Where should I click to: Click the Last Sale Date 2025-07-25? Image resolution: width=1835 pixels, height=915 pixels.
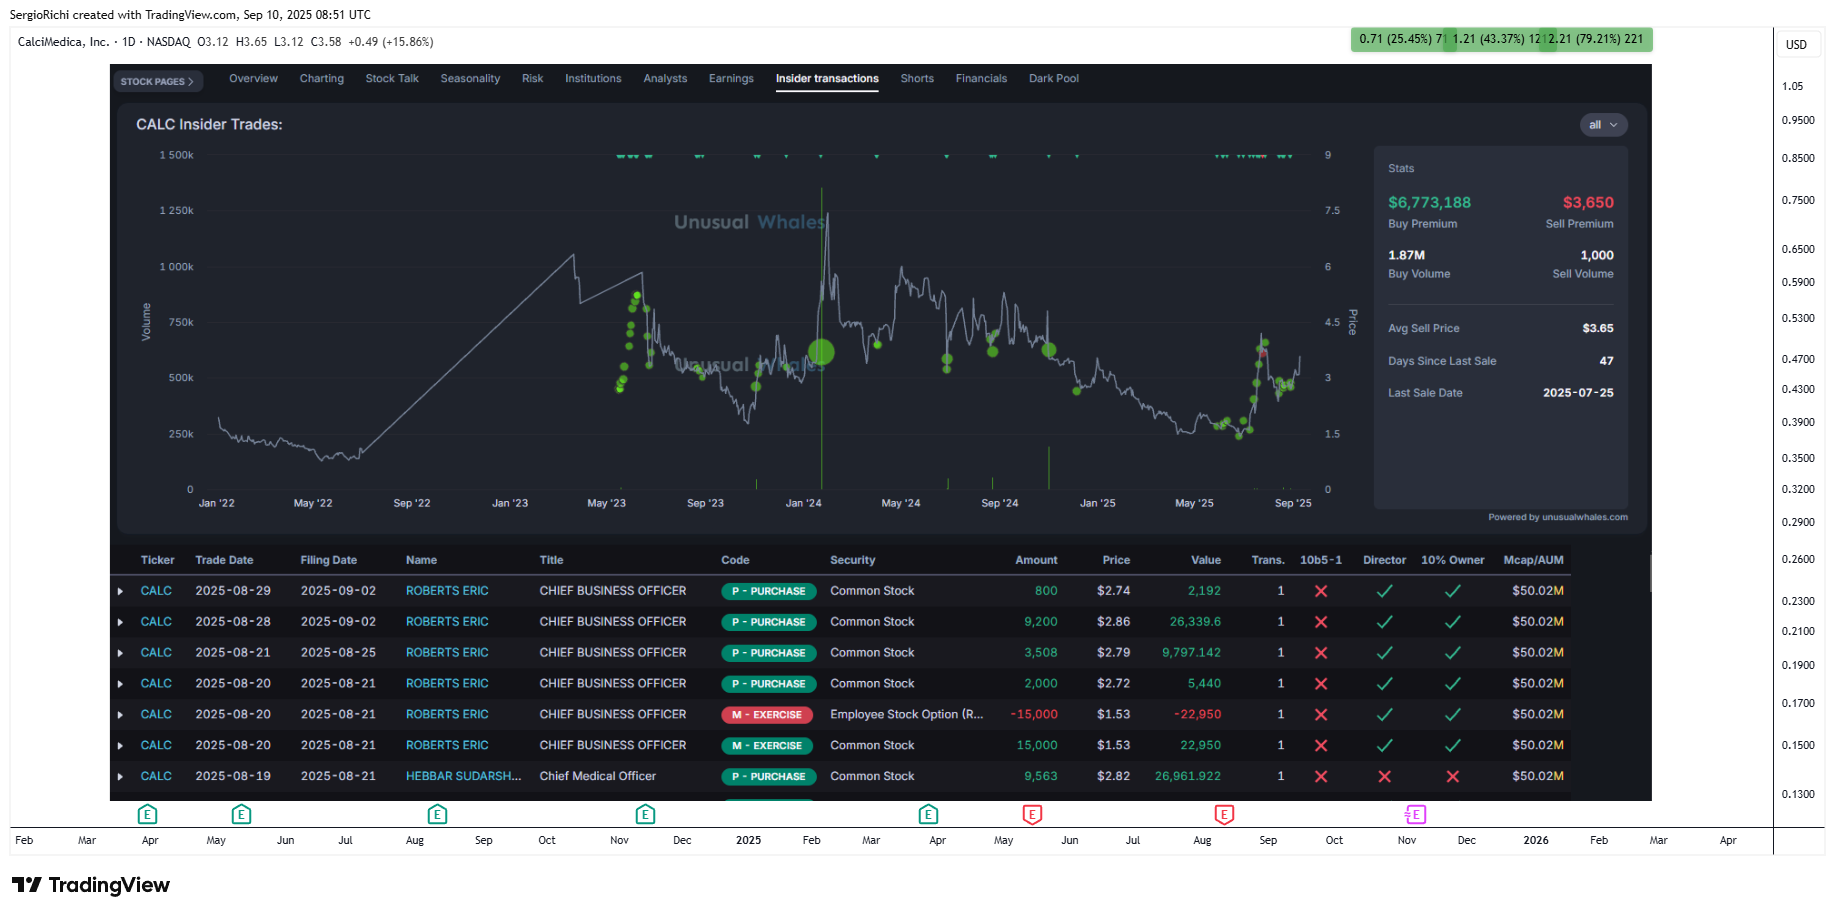(x=1578, y=393)
